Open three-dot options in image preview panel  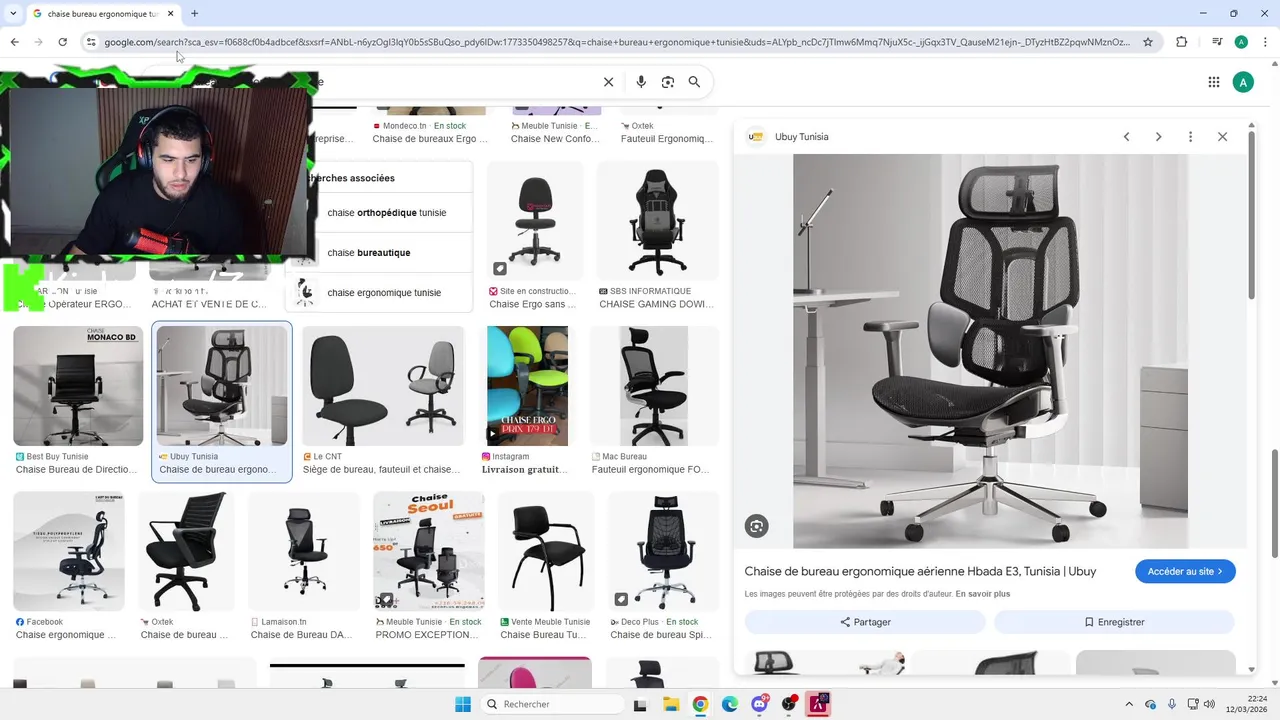pyautogui.click(x=1190, y=137)
